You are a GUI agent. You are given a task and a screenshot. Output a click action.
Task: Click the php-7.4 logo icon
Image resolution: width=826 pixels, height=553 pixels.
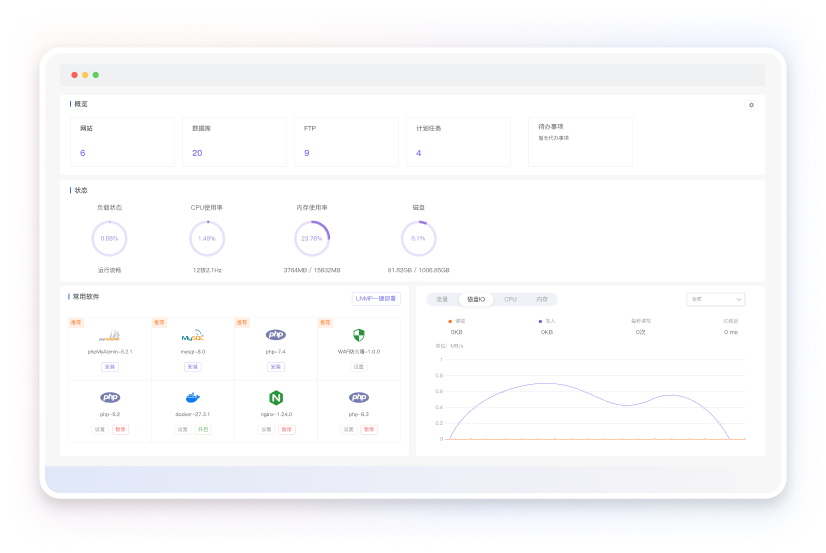[276, 335]
